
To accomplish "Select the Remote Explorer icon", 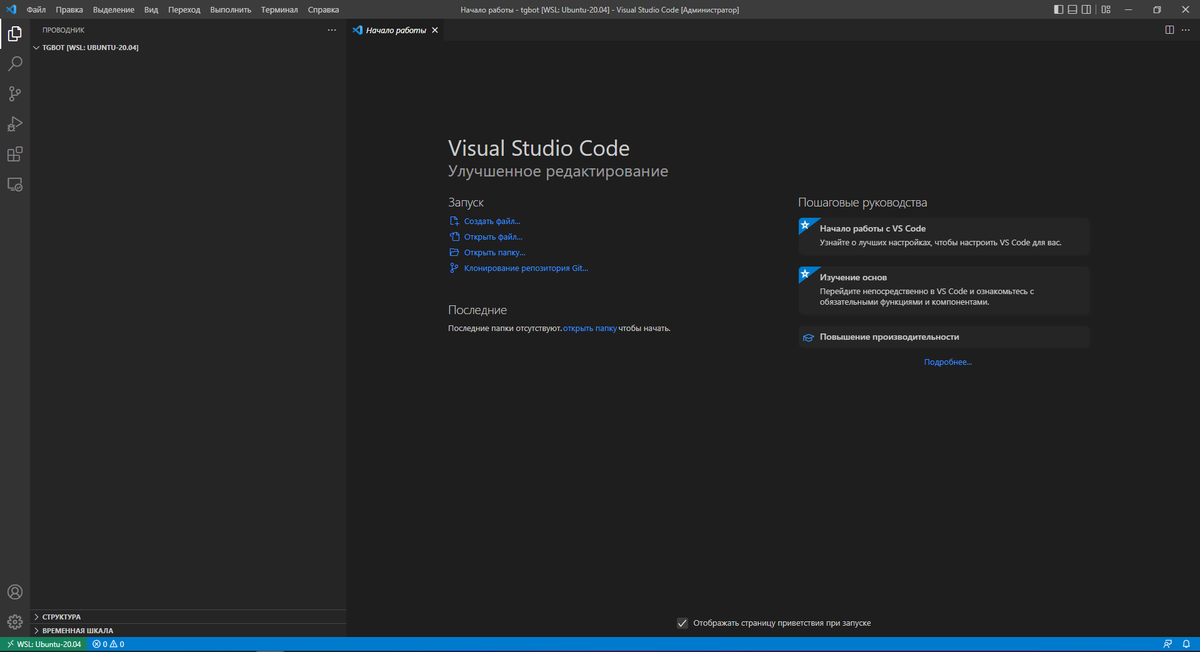I will 14,184.
